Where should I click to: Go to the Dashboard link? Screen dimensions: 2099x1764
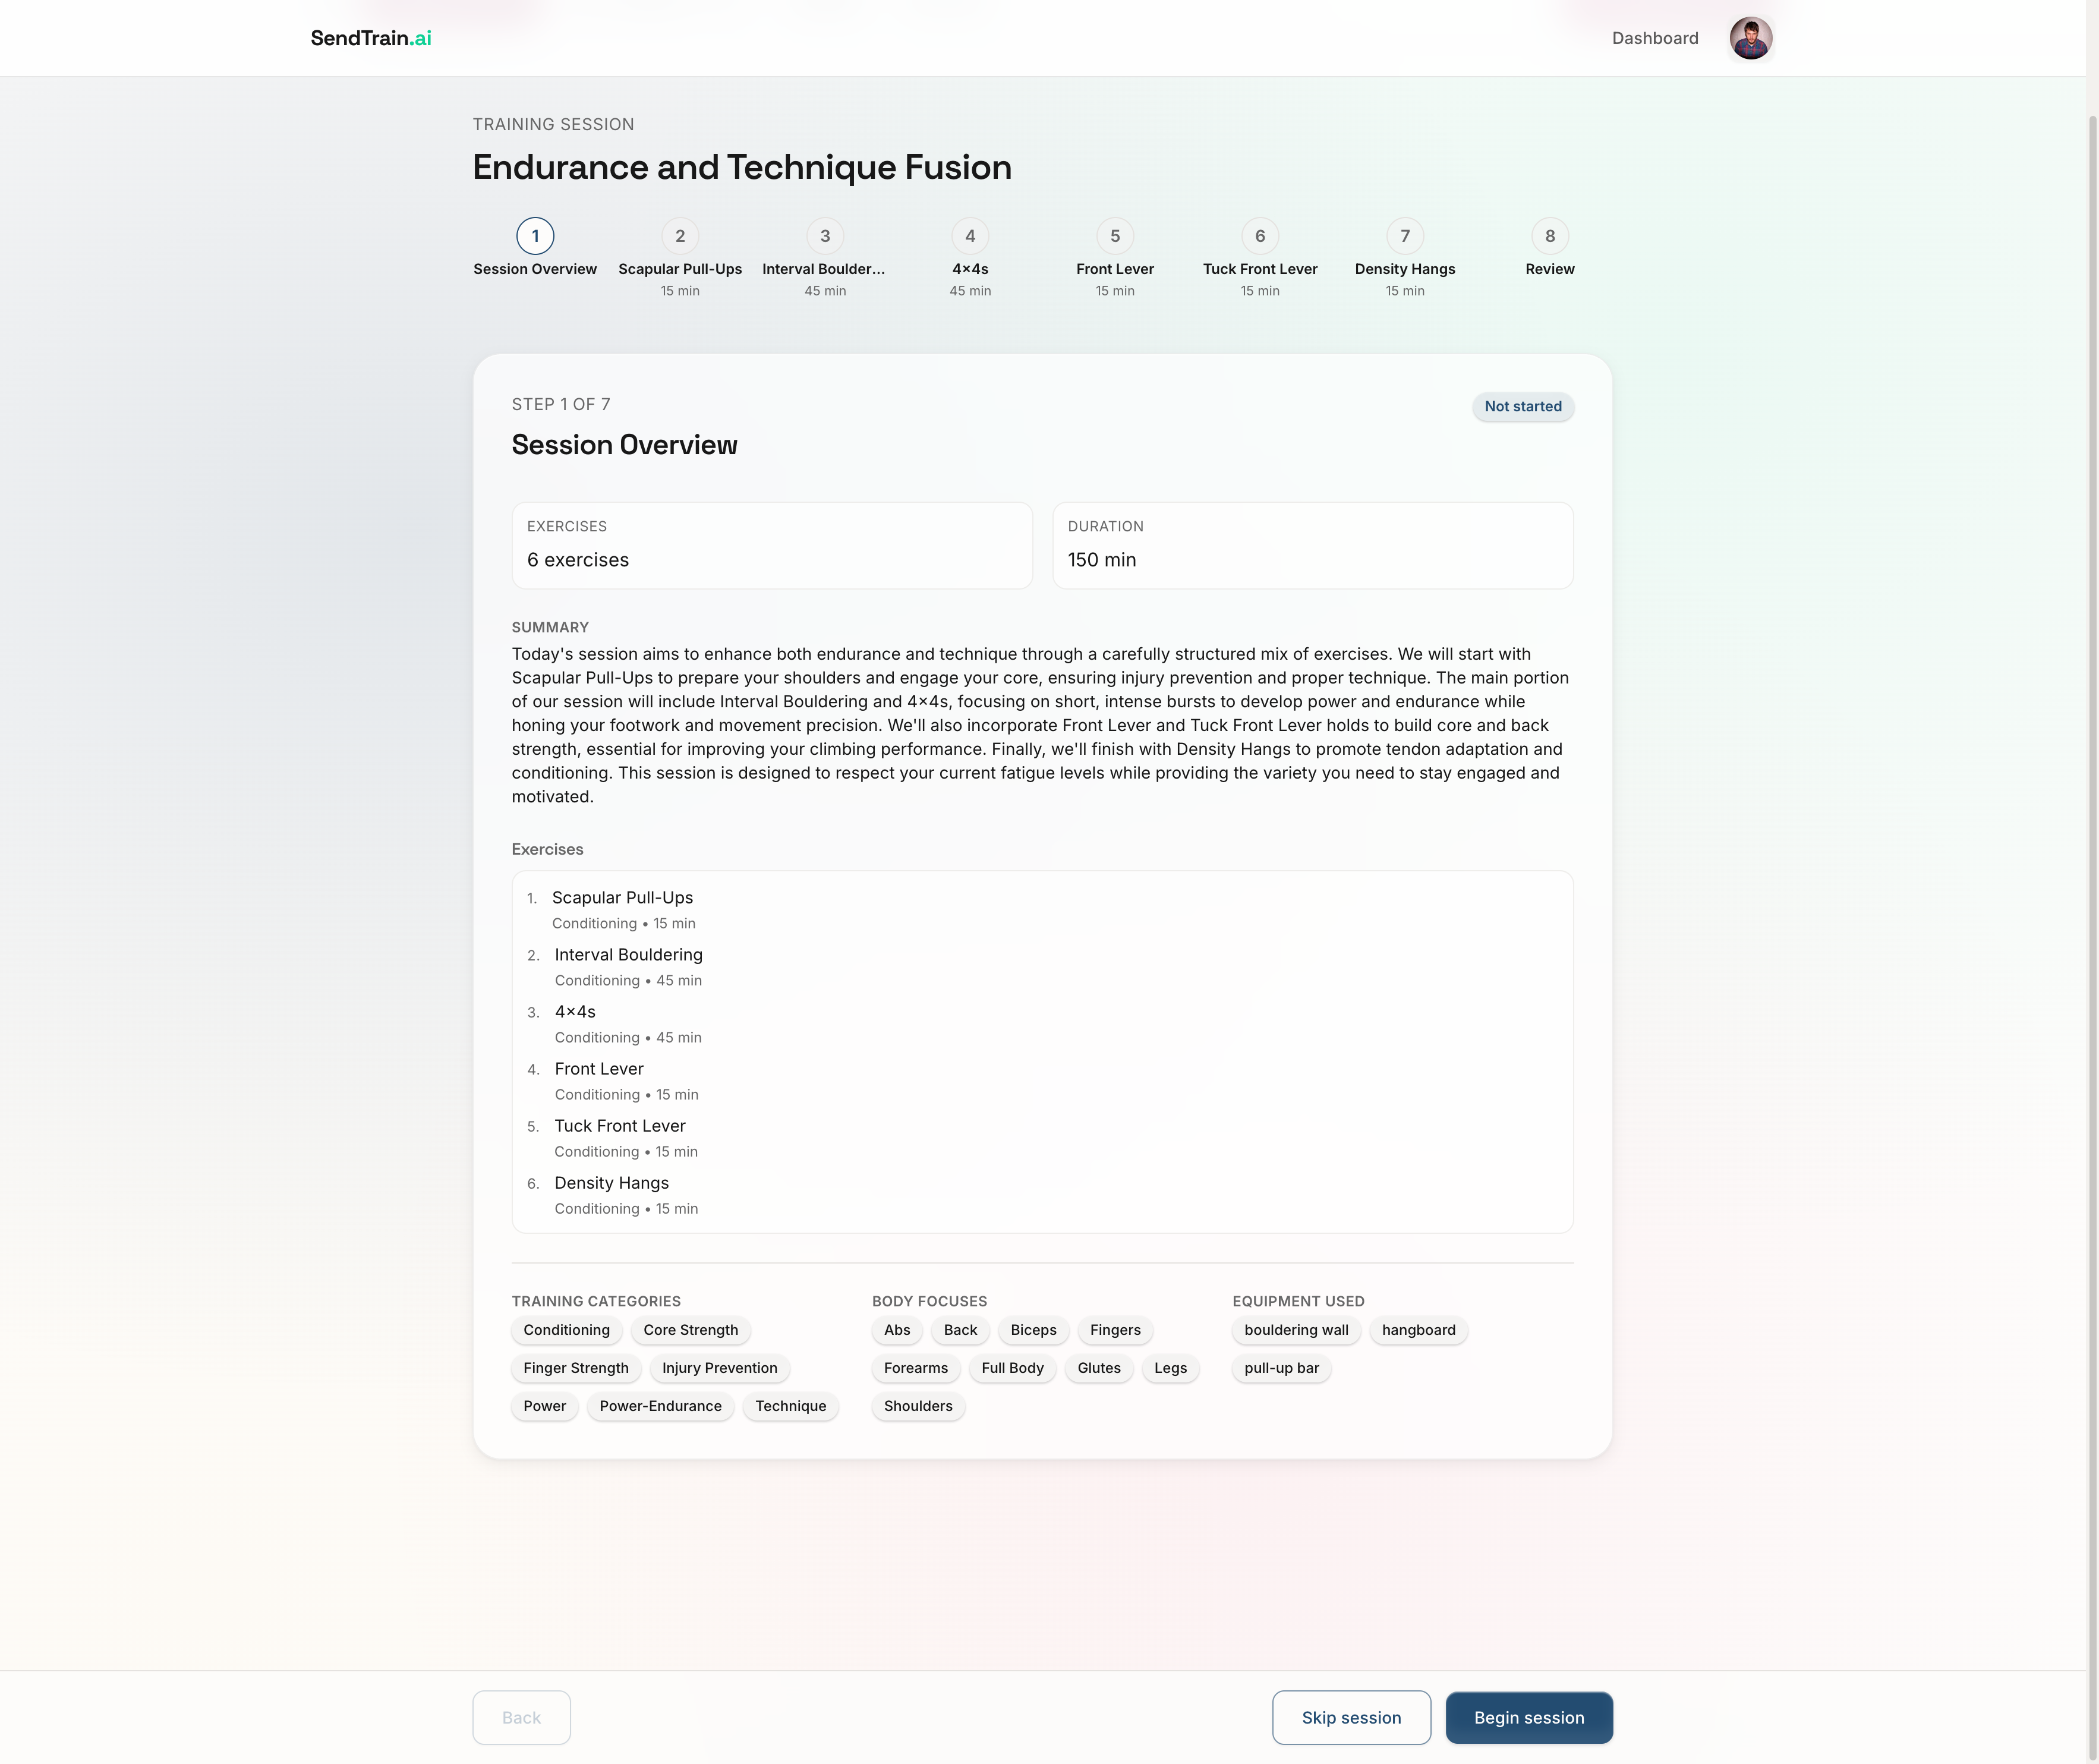(x=1654, y=38)
